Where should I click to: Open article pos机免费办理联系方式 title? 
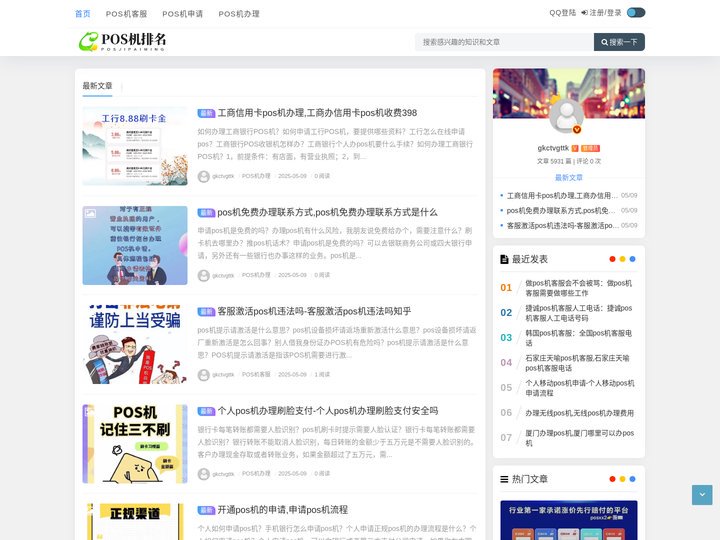(327, 212)
